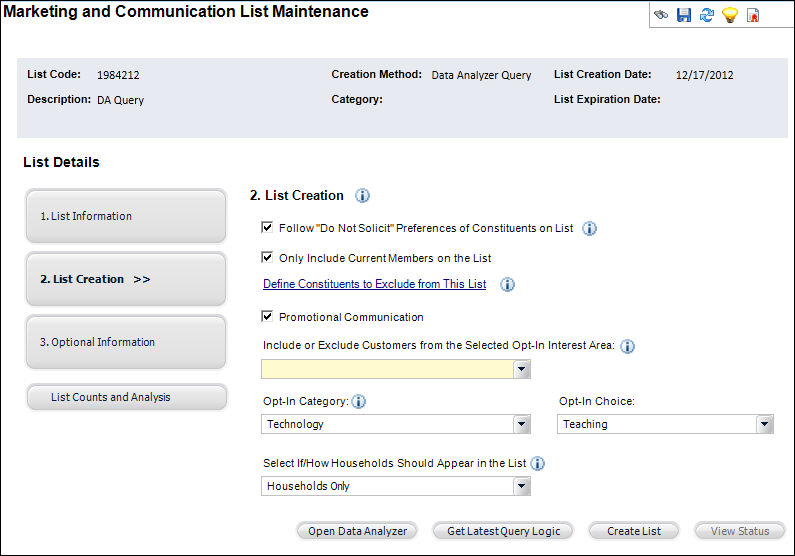Expand the Households Only dropdown
Viewport: 795px width, 556px height.
point(521,487)
